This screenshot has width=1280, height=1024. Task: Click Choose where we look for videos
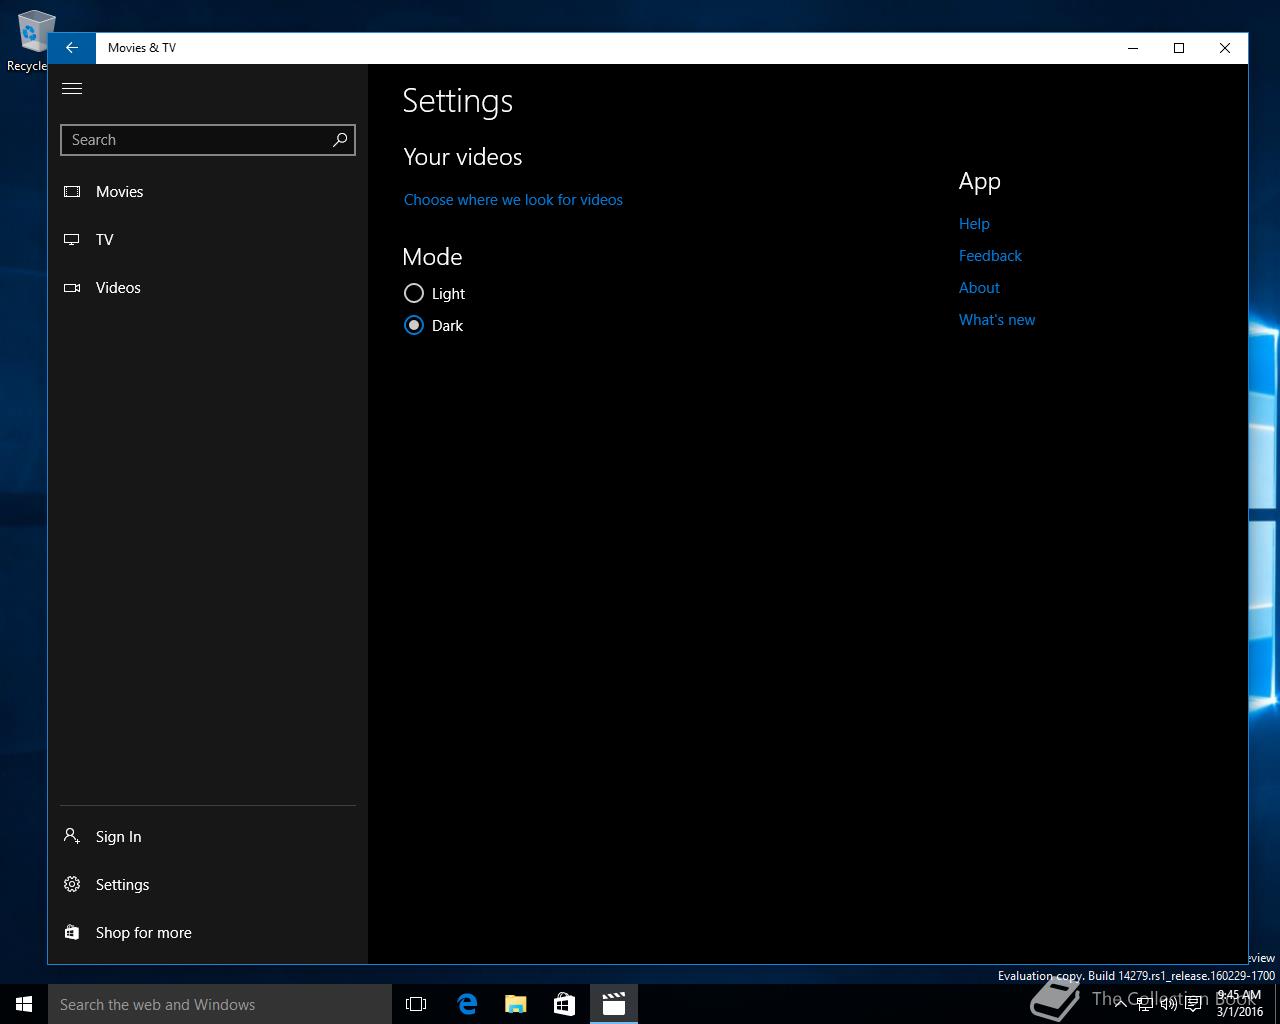513,200
